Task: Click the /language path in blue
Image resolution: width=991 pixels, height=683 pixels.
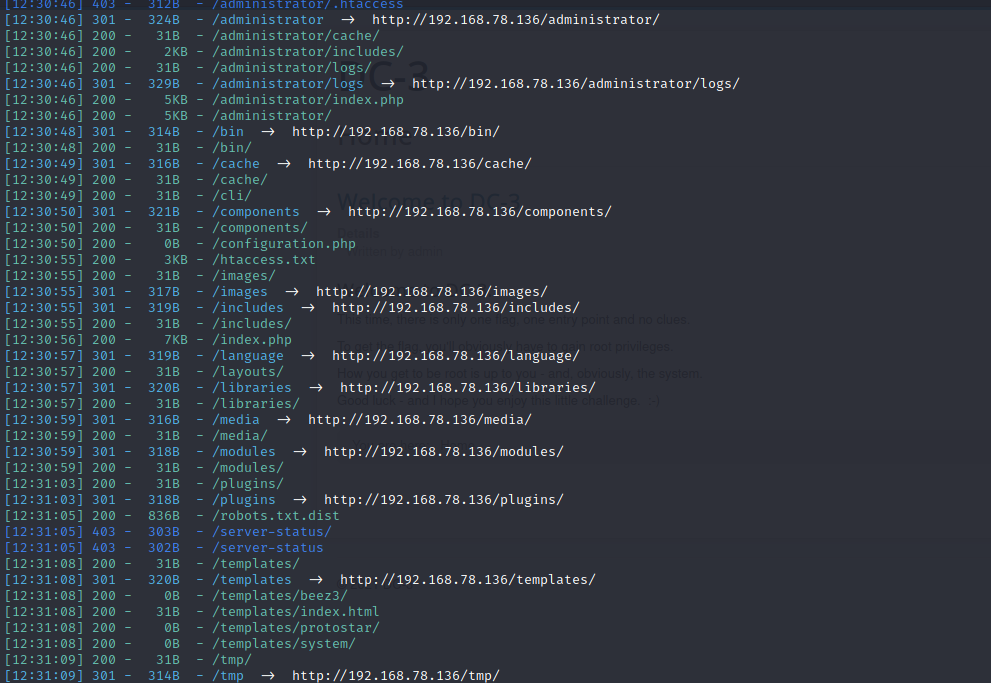Action: (x=248, y=356)
